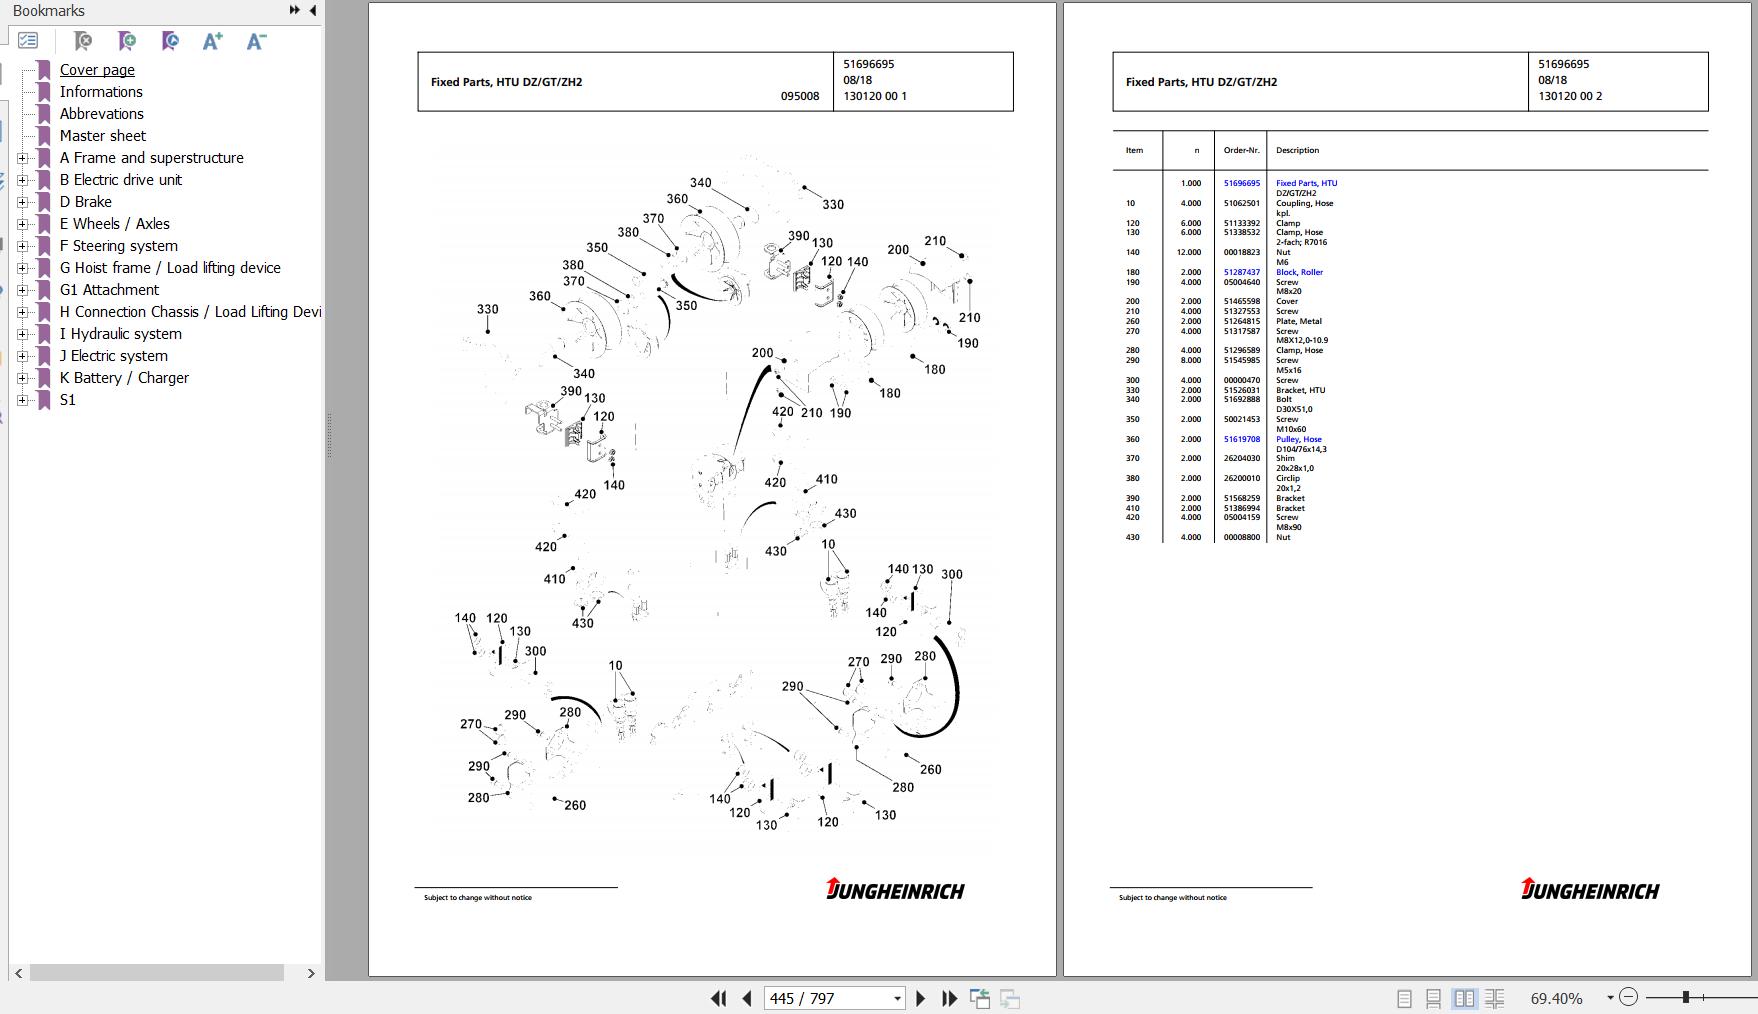The image size is (1758, 1014).
Task: Select the I Hydraulic system bookmark
Action: (120, 334)
